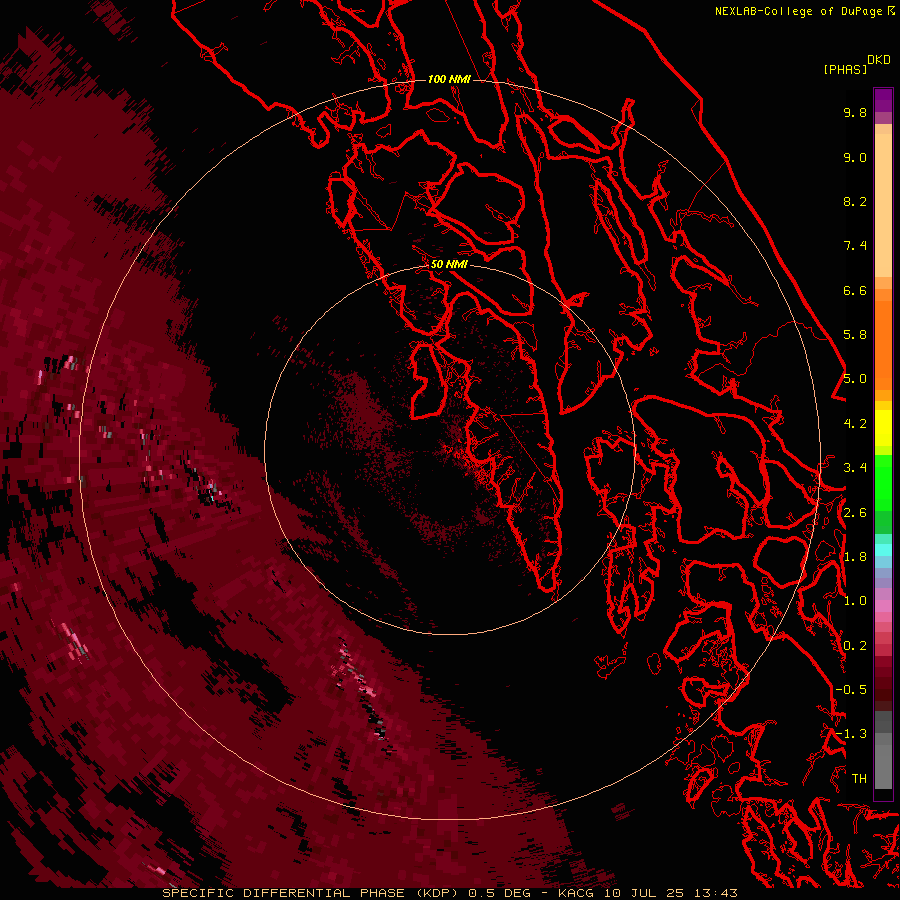The height and width of the screenshot is (900, 900).
Task: Click the 5.8 legend value
Action: click(855, 335)
